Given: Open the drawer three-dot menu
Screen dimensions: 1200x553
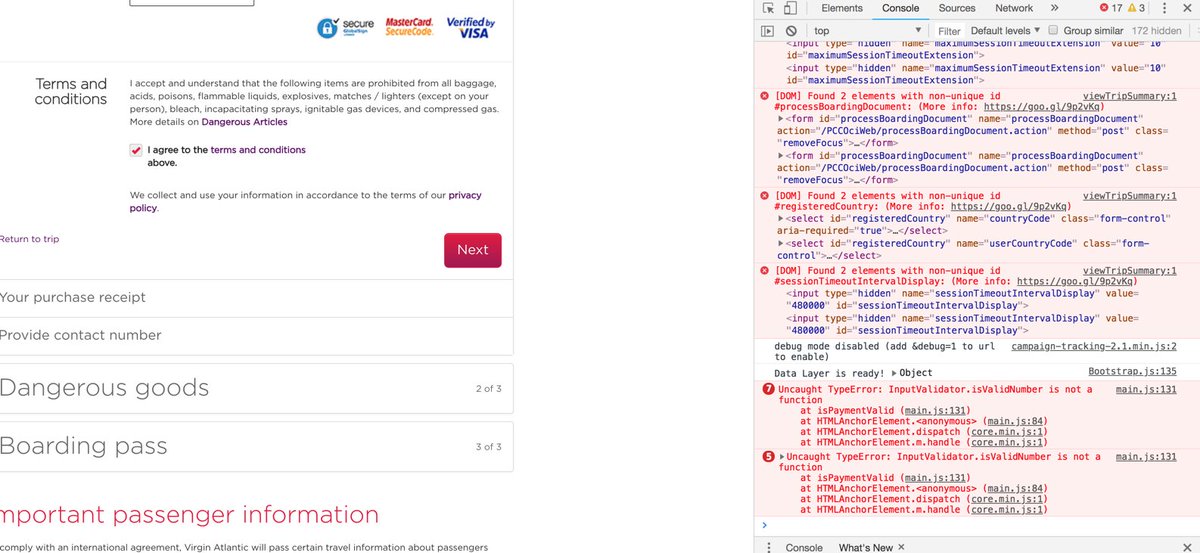Looking at the screenshot, I should click(768, 547).
